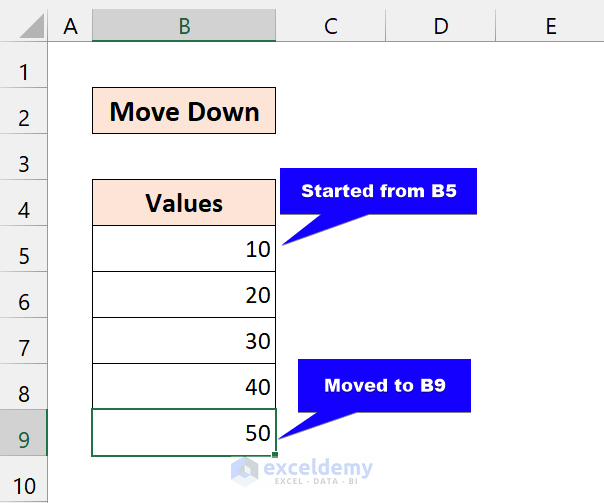Select the Moved to B9 callout
604x503 pixels.
pos(384,386)
